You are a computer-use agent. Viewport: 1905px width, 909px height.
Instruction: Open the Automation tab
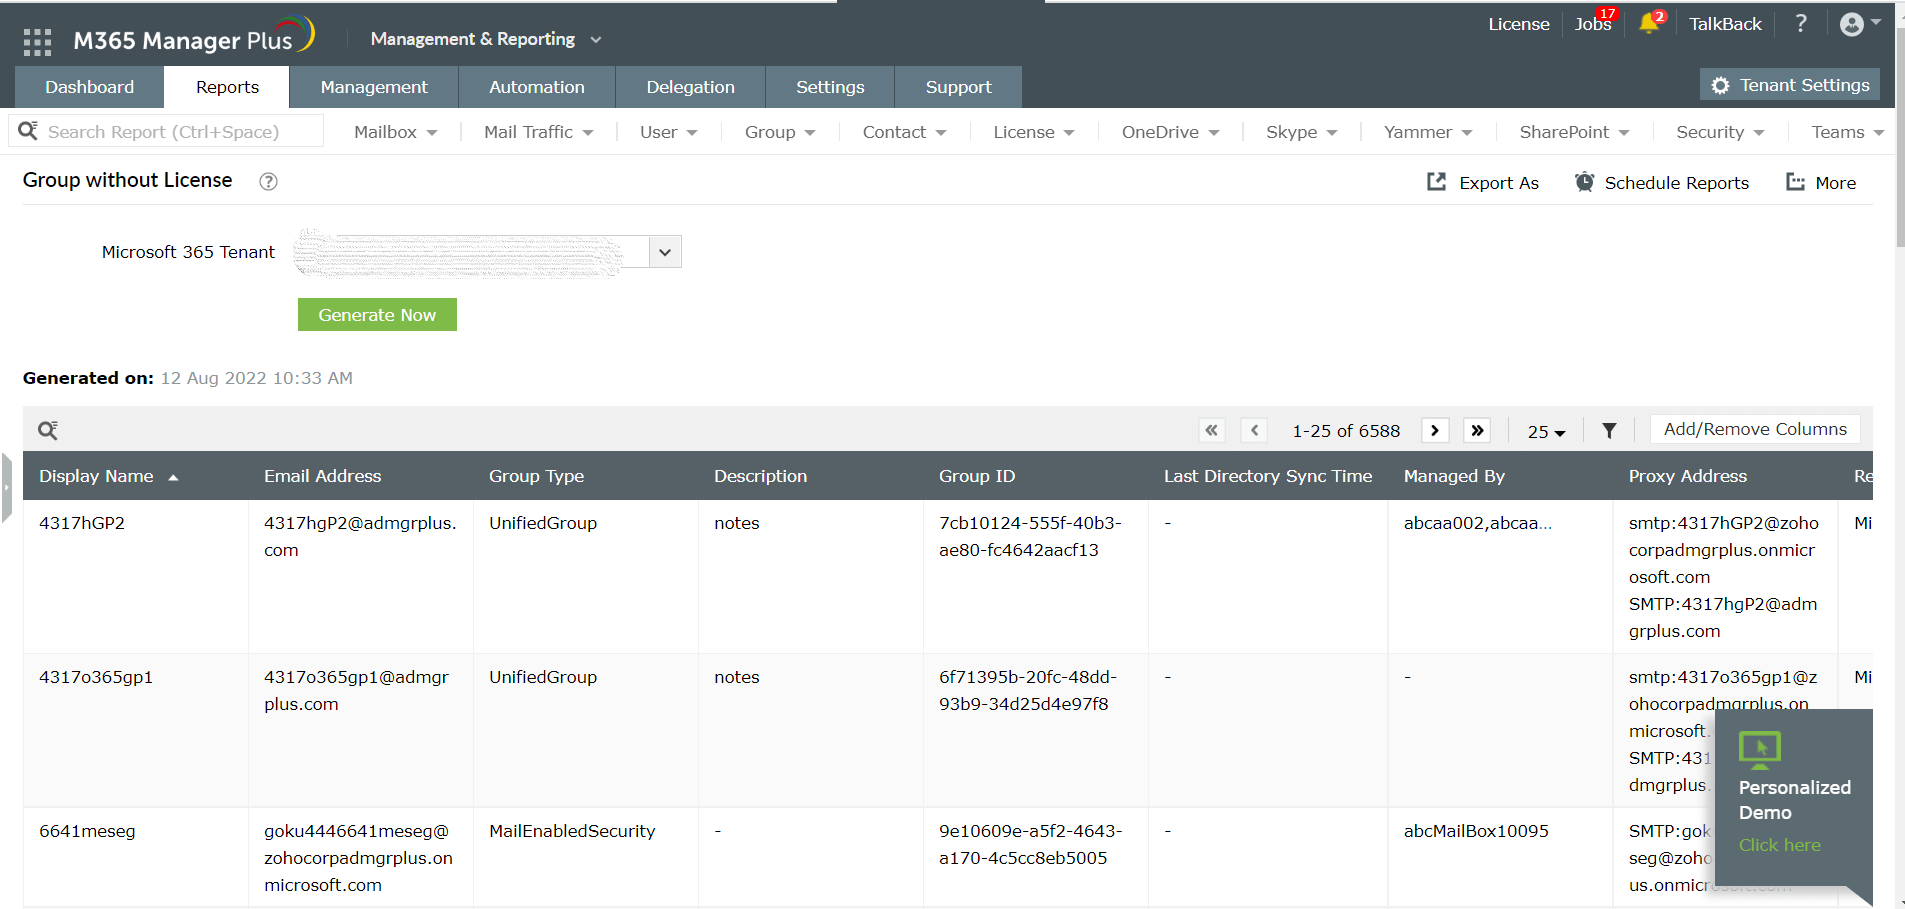[537, 87]
